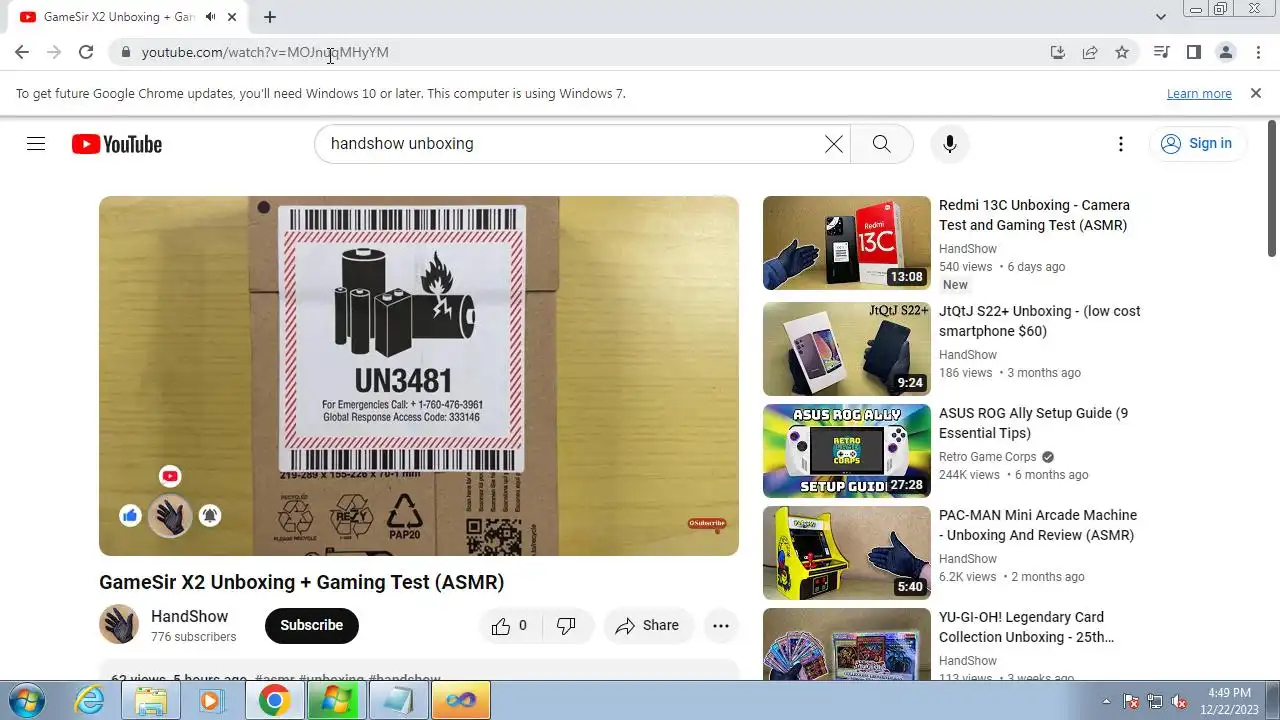The width and height of the screenshot is (1280, 720).
Task: Click the #asmr hashtag in the description
Action: [x=274, y=679]
